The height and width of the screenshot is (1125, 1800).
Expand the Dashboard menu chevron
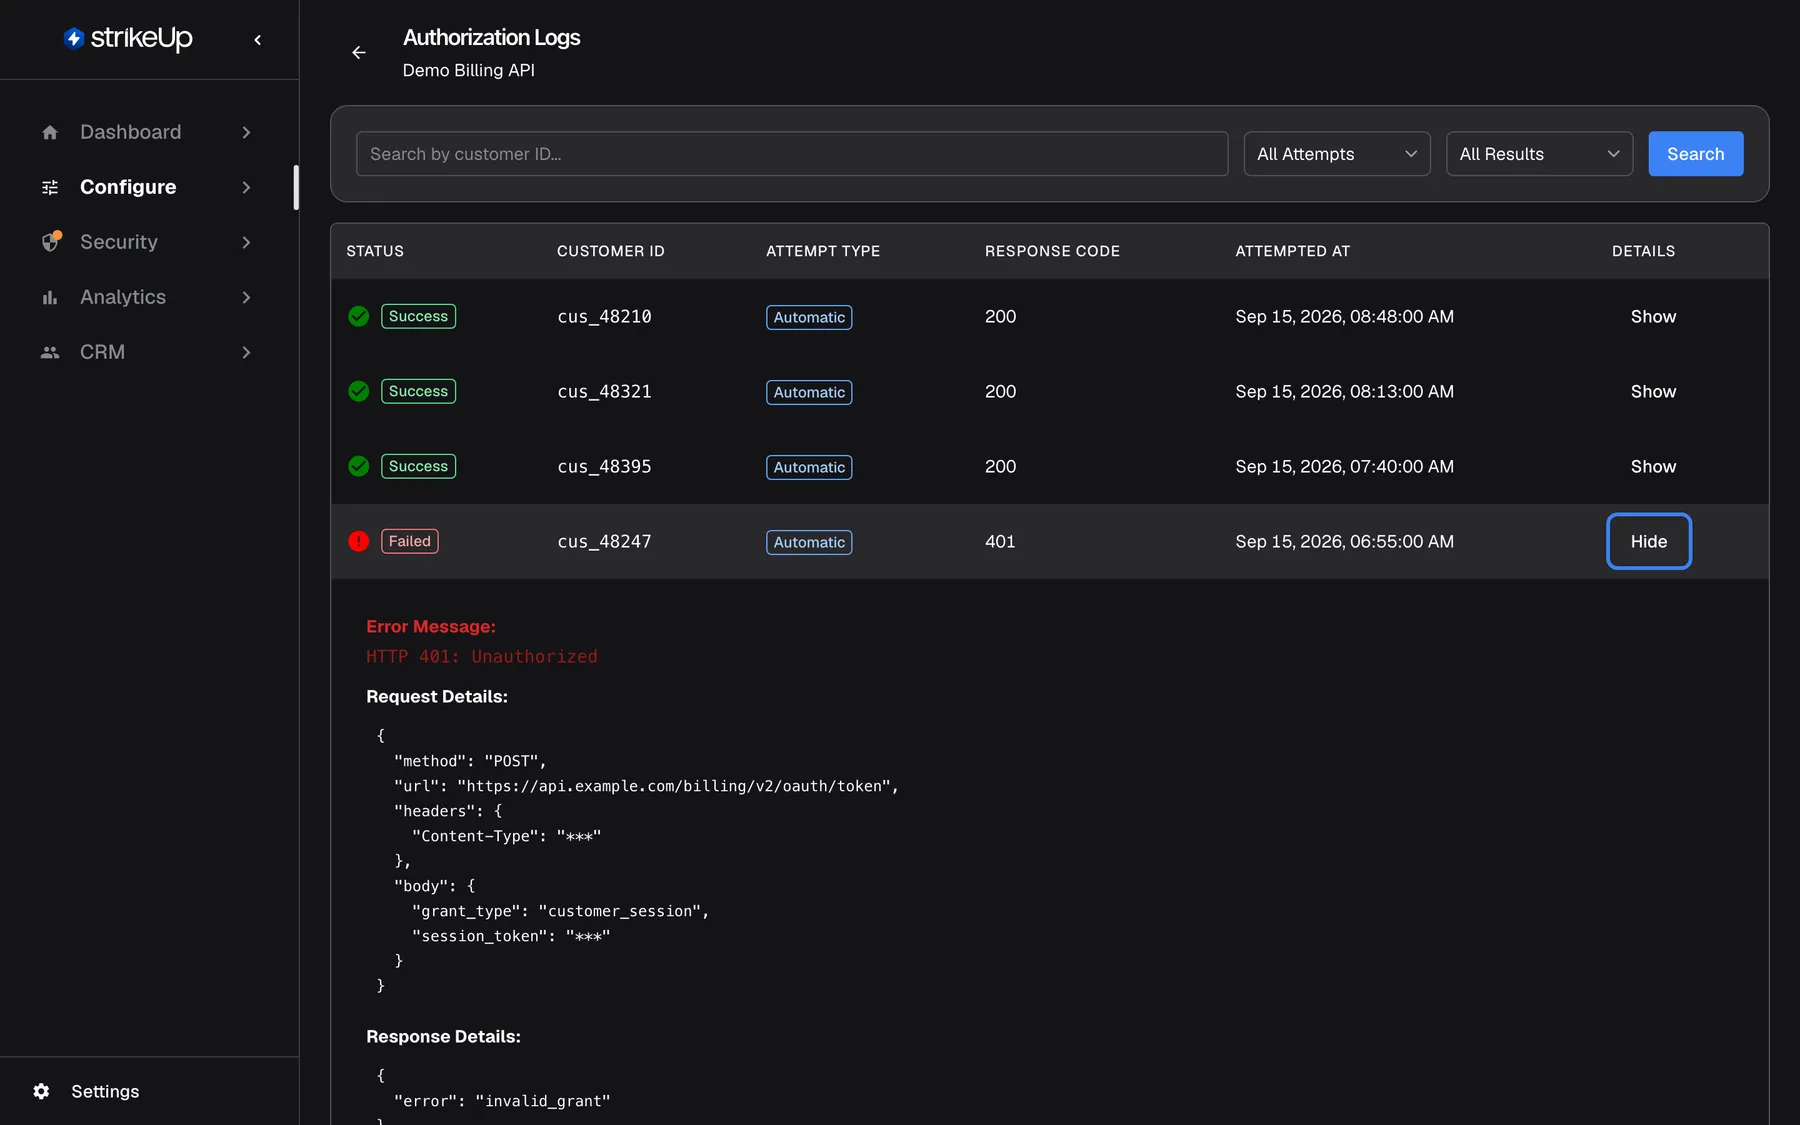click(x=246, y=132)
